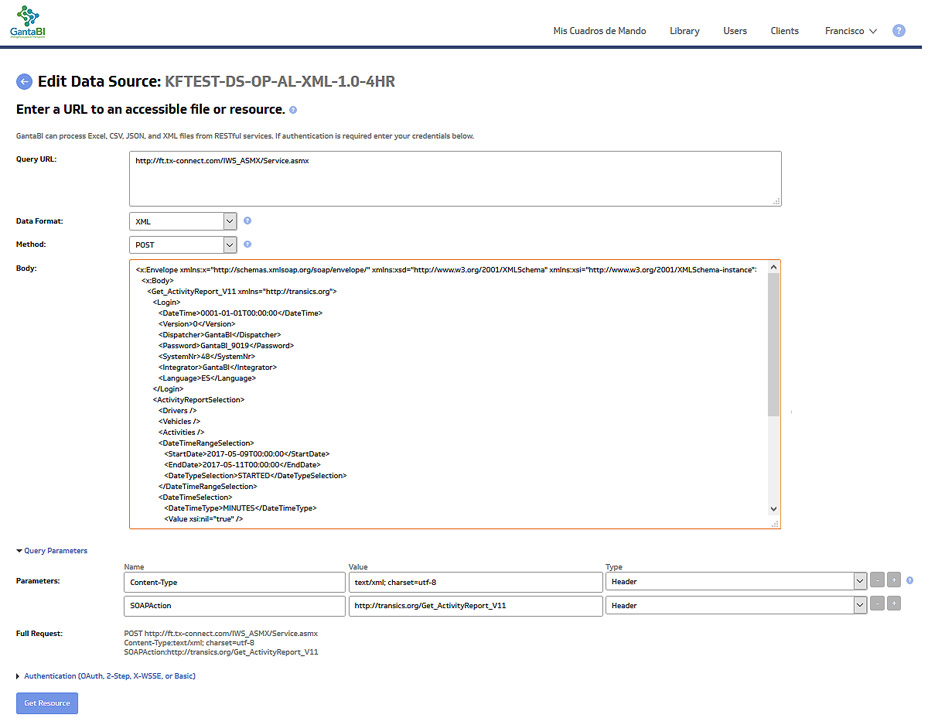Open the Method POST dropdown
Screen dimensions: 945x725
click(183, 245)
